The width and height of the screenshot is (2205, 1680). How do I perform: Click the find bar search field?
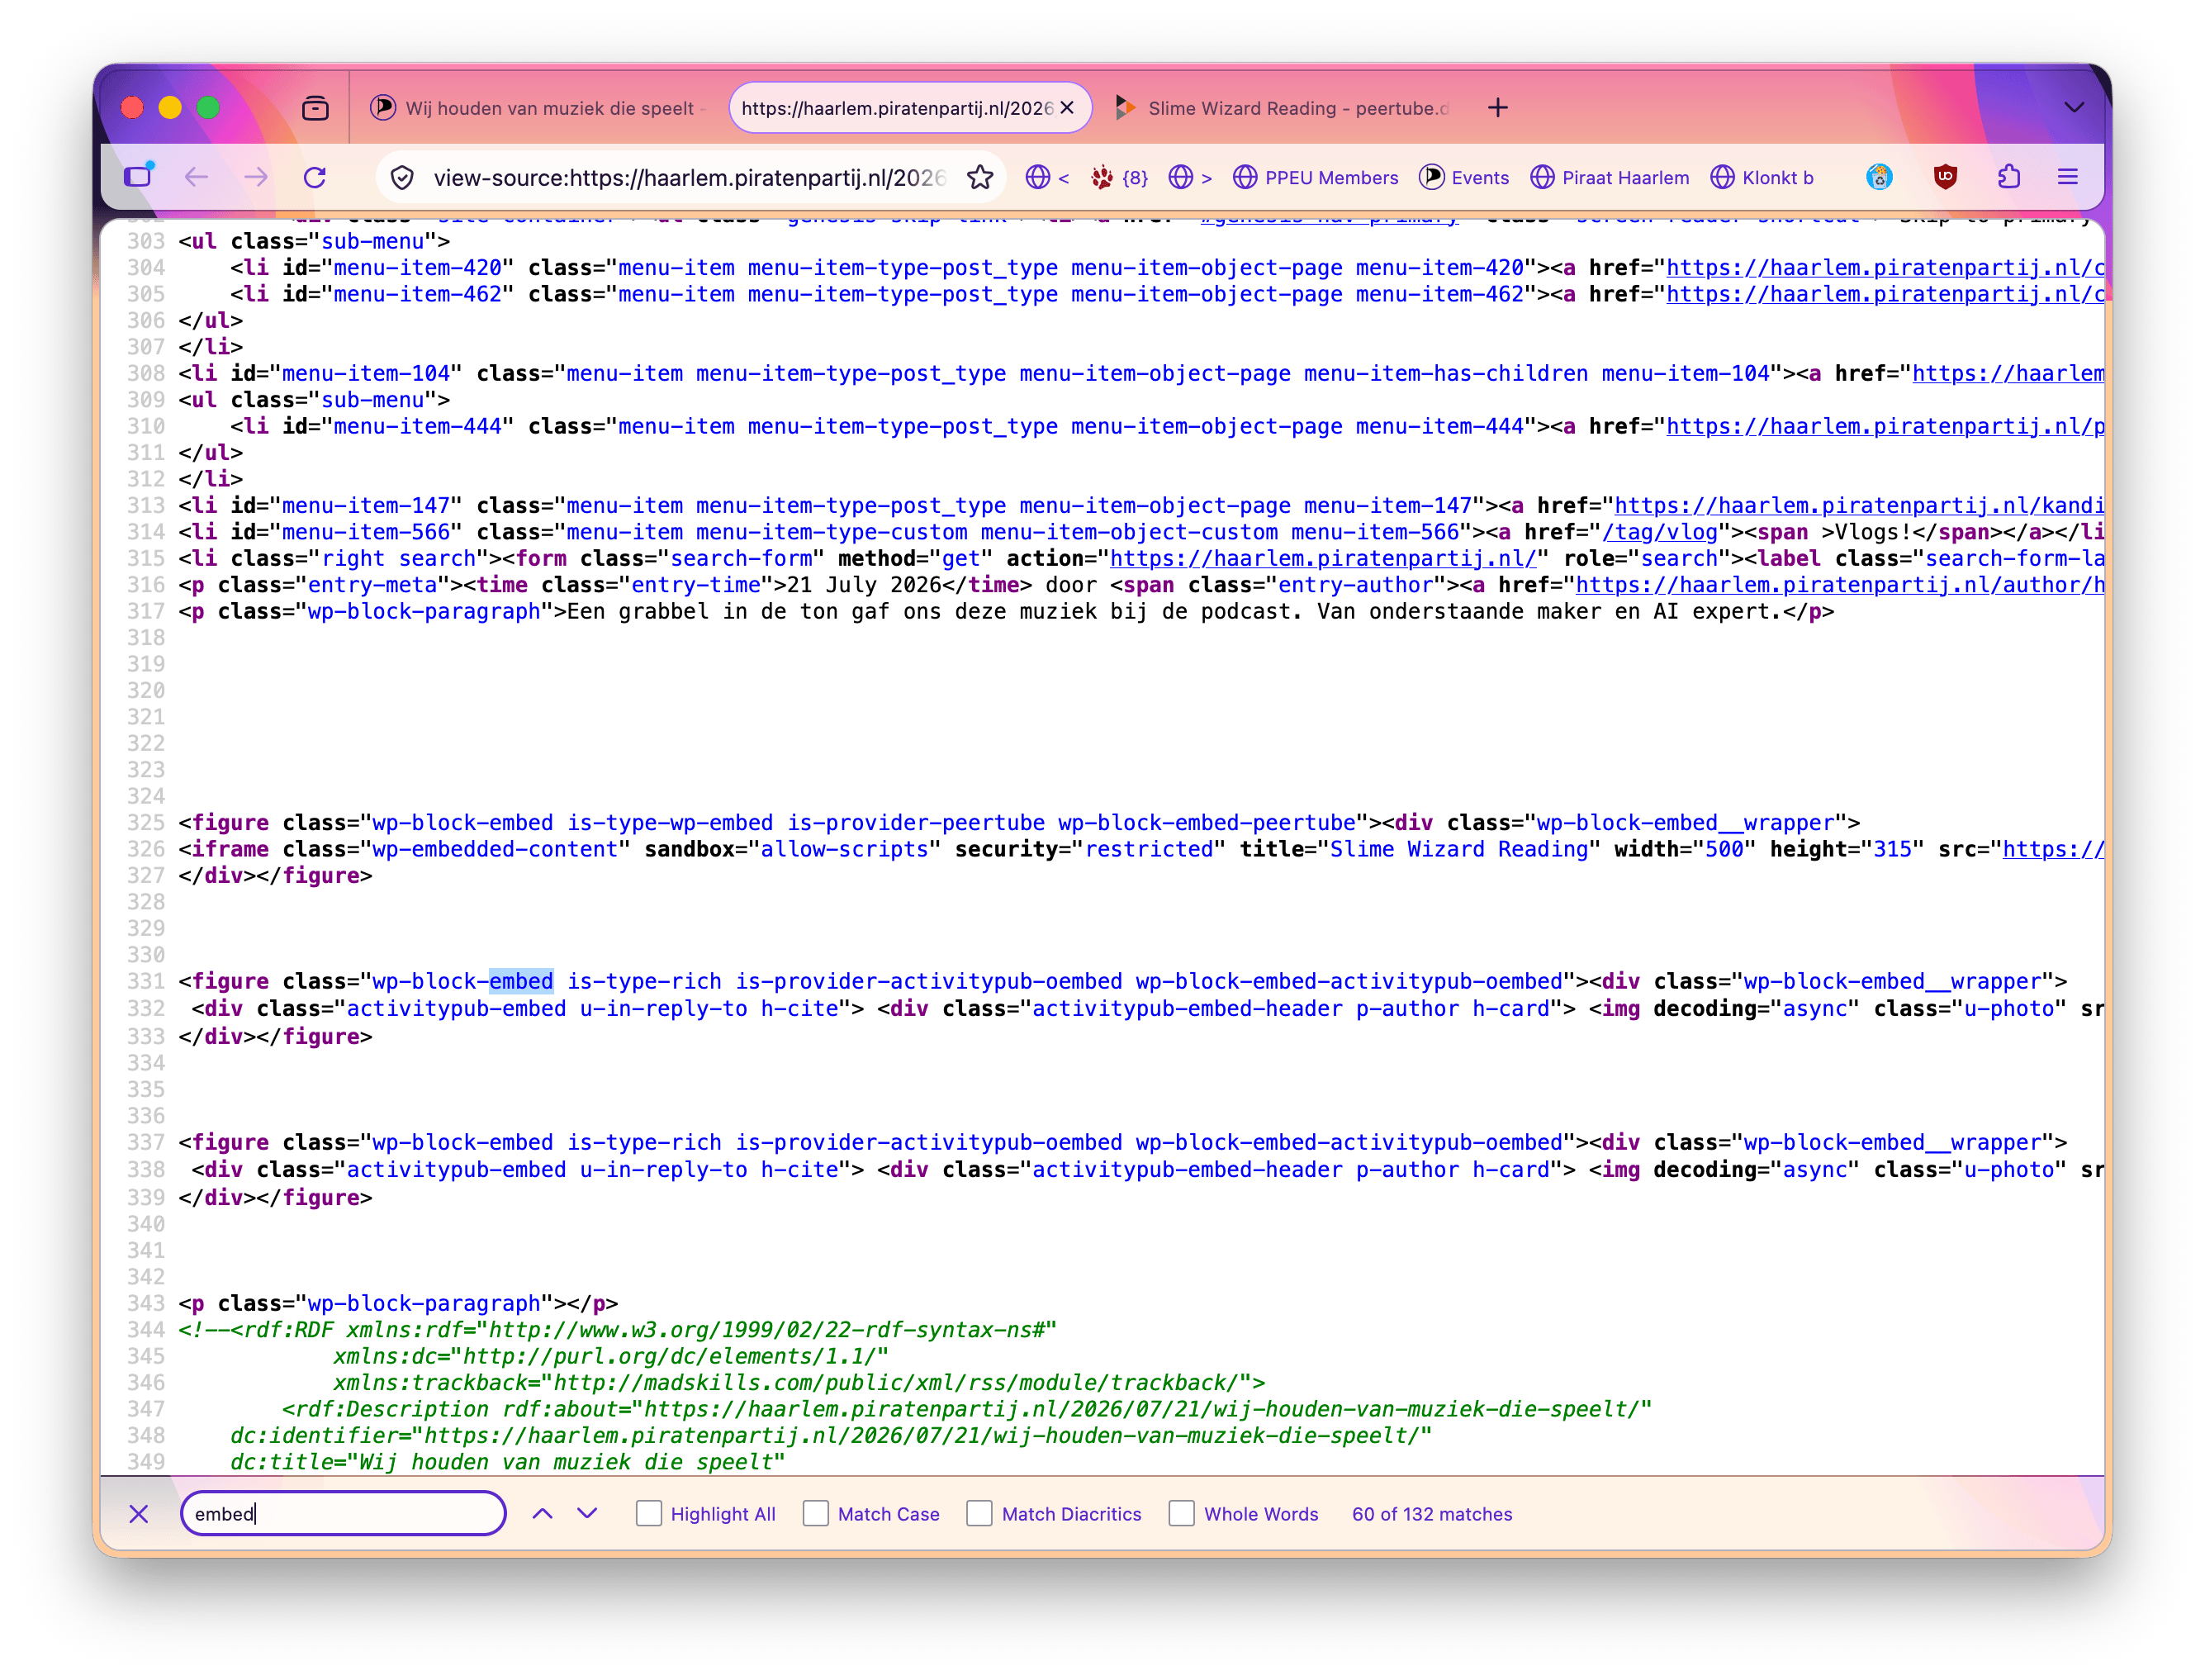[x=343, y=1513]
